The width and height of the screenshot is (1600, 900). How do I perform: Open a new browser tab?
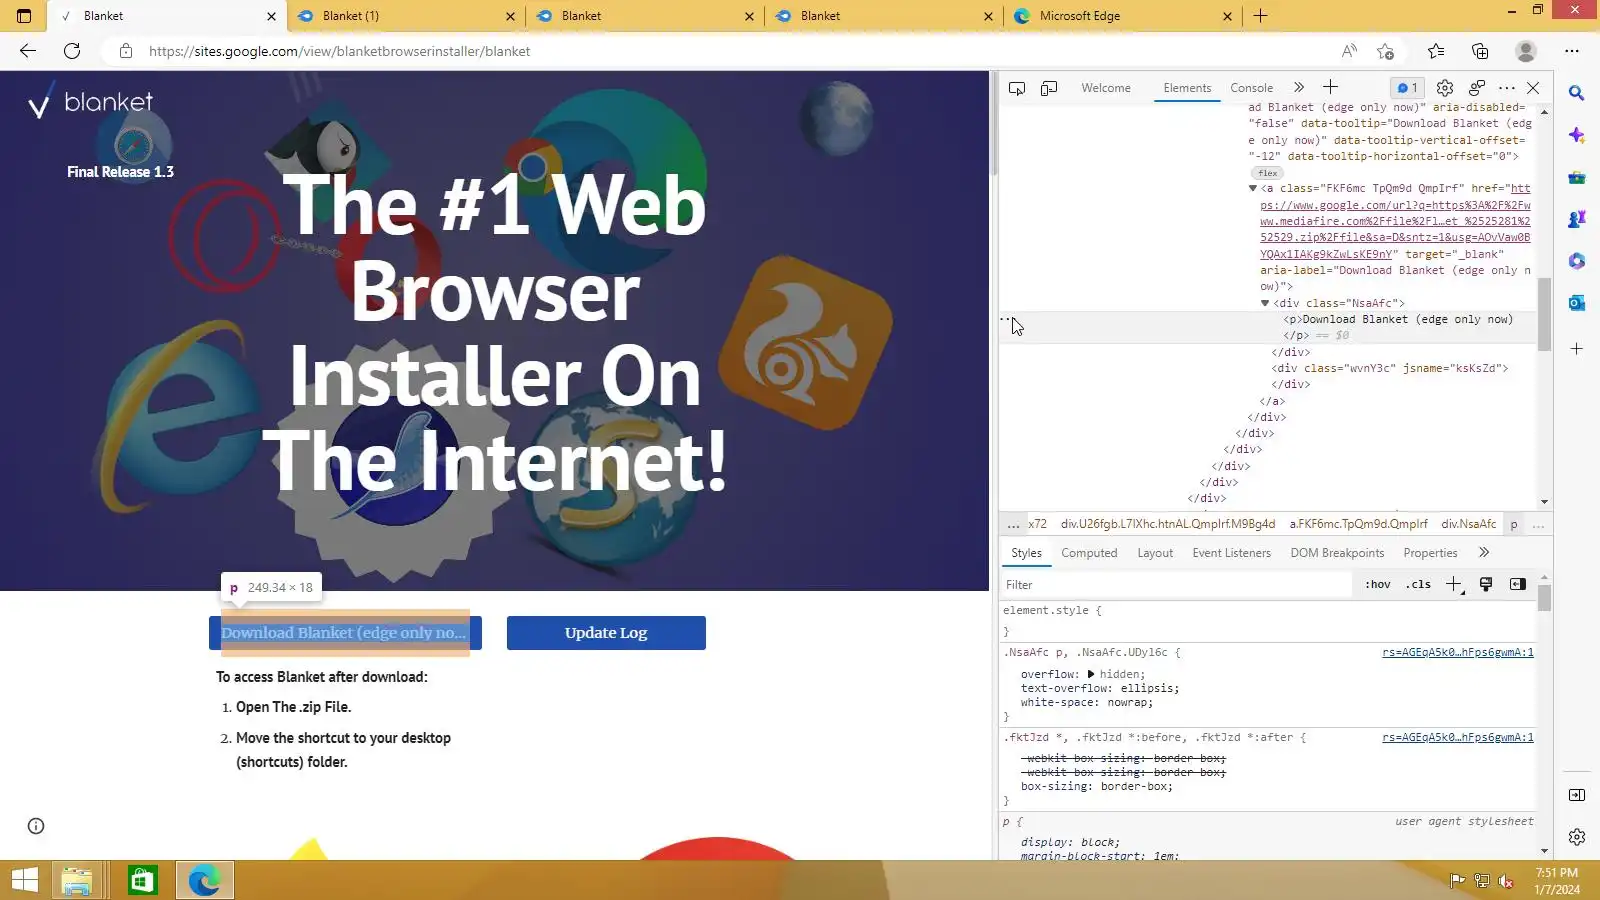[1260, 16]
